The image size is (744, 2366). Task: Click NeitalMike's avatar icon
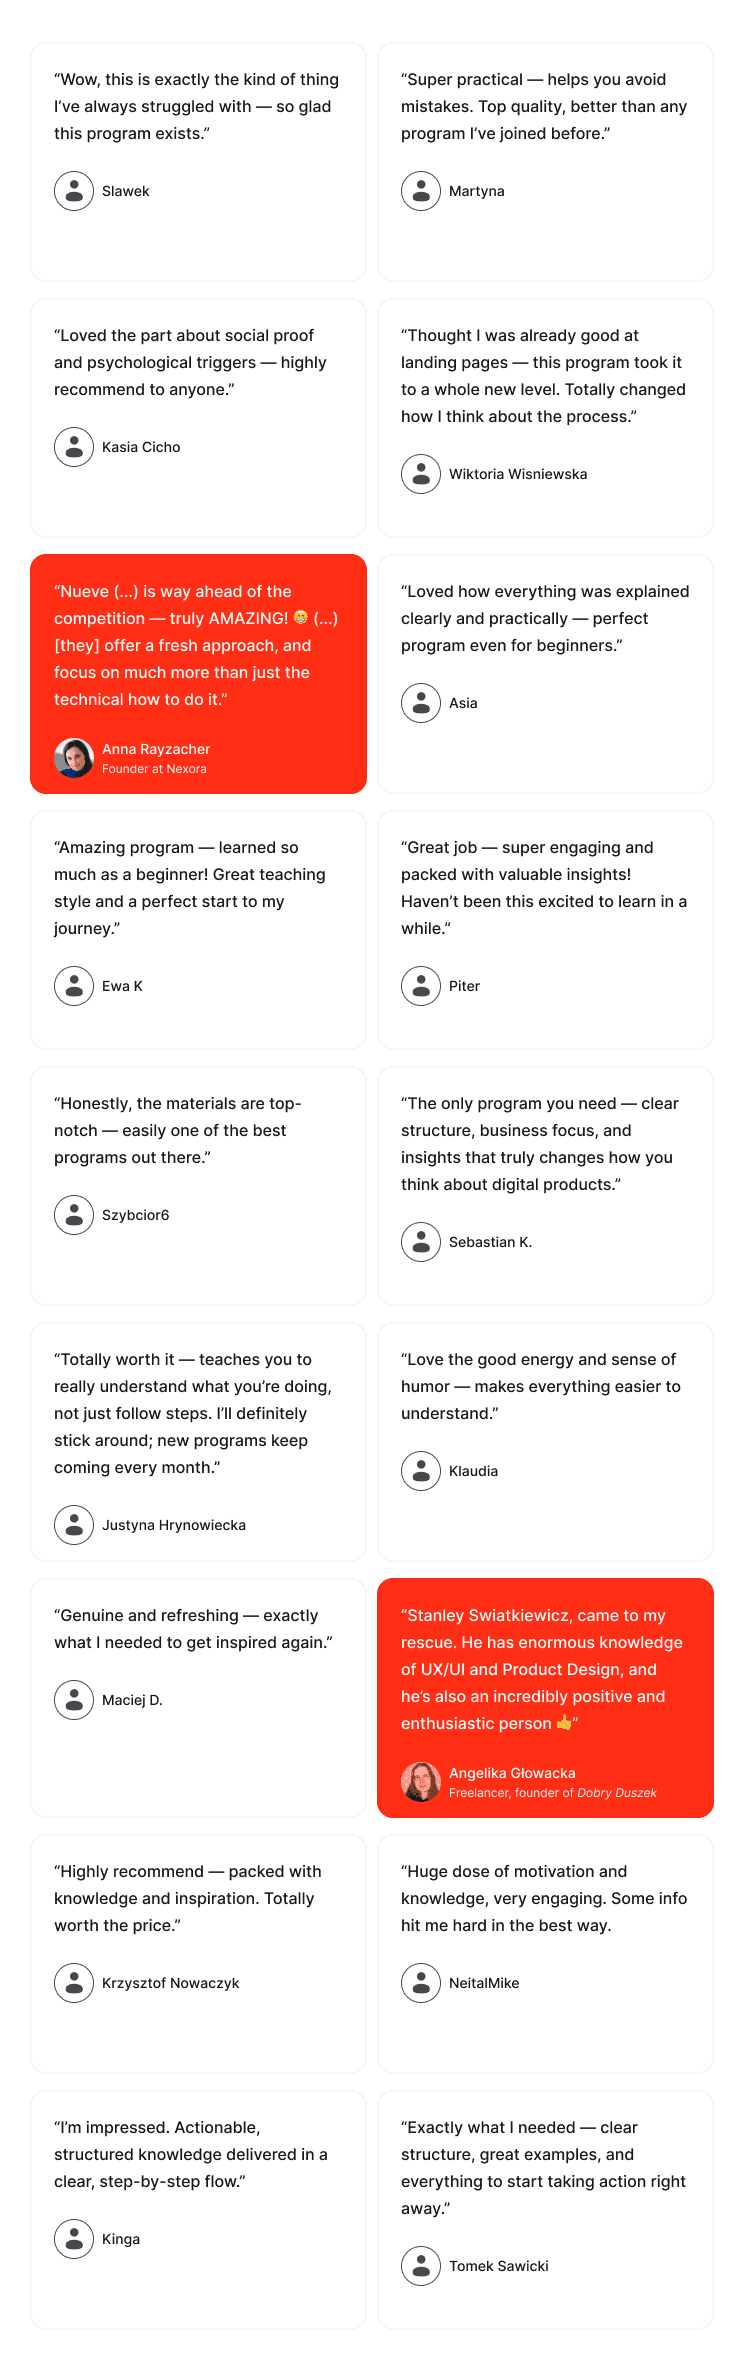click(421, 1983)
